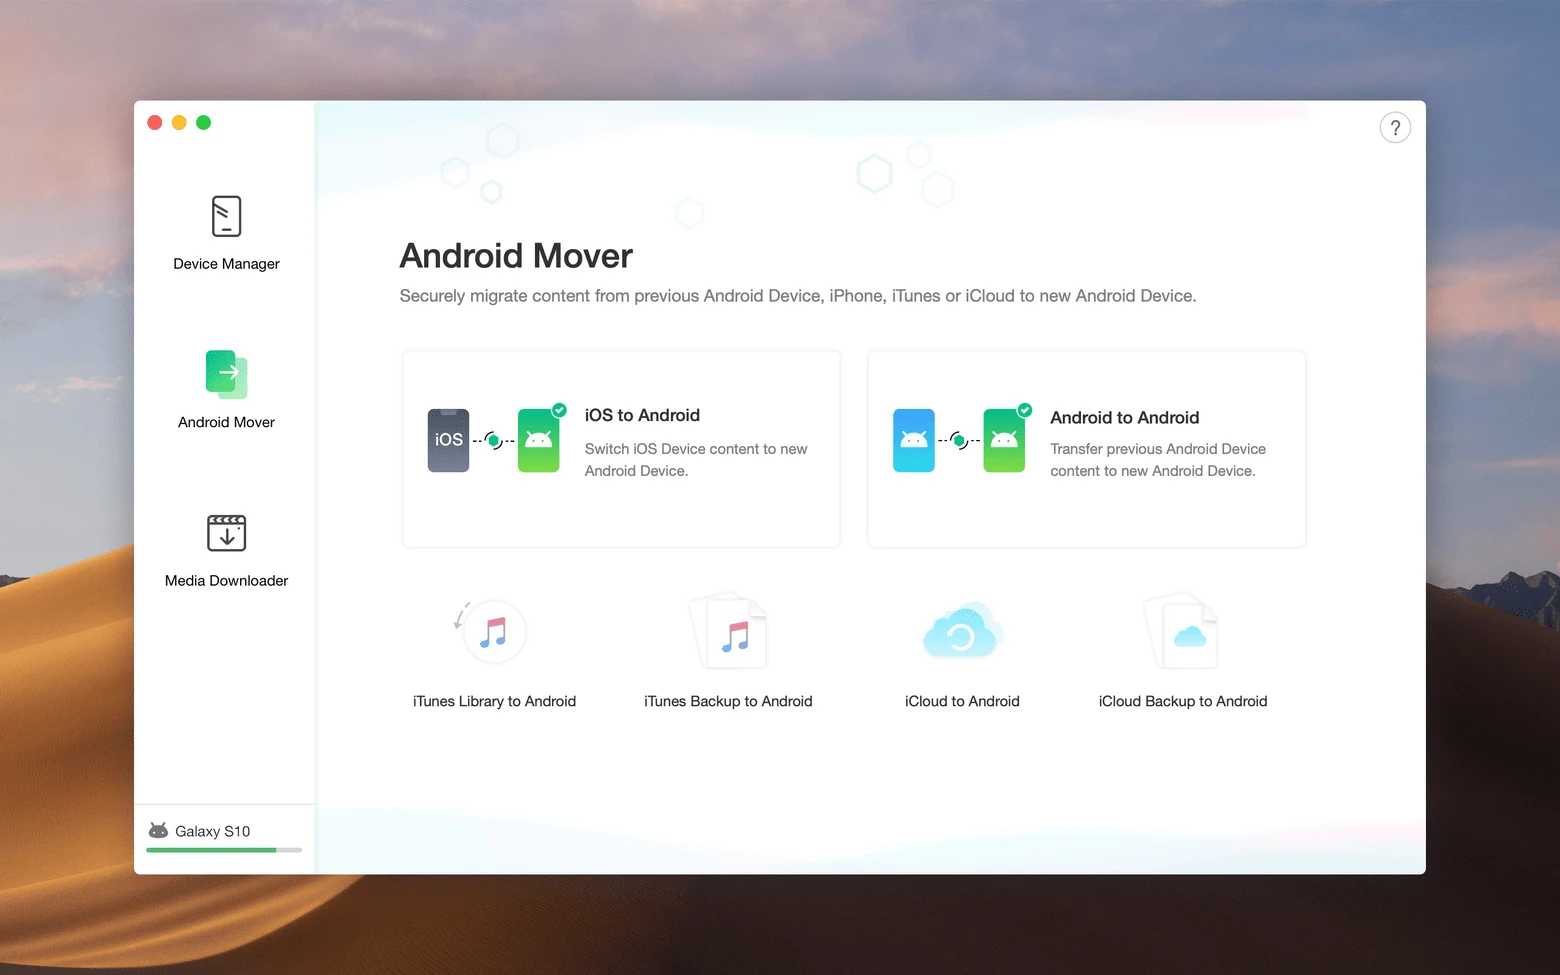Click the iCloud sync cloud icon
Image resolution: width=1560 pixels, height=975 pixels.
point(961,632)
